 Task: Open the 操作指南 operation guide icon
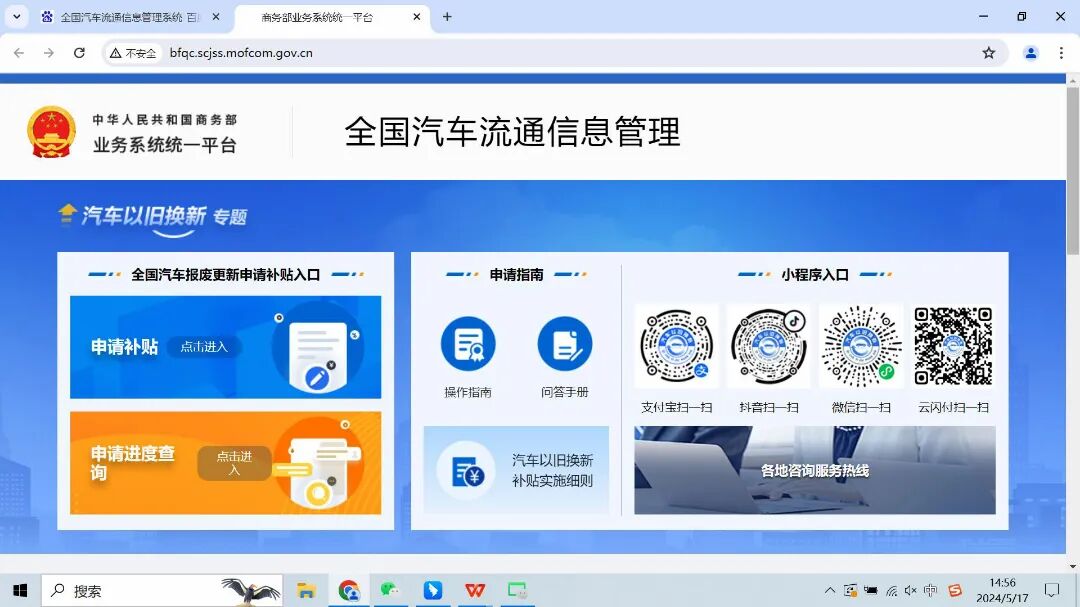pos(468,340)
